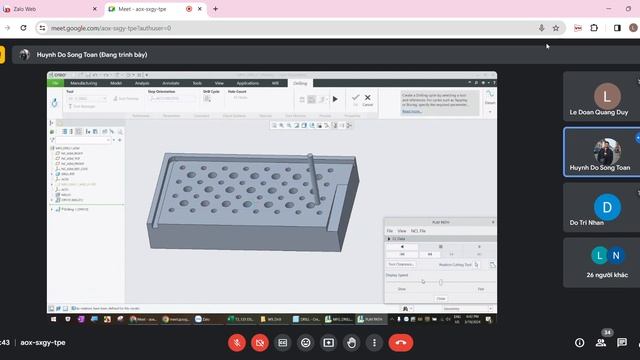Click the present screen icon
This screenshot has height=360, width=640.
coord(329,343)
